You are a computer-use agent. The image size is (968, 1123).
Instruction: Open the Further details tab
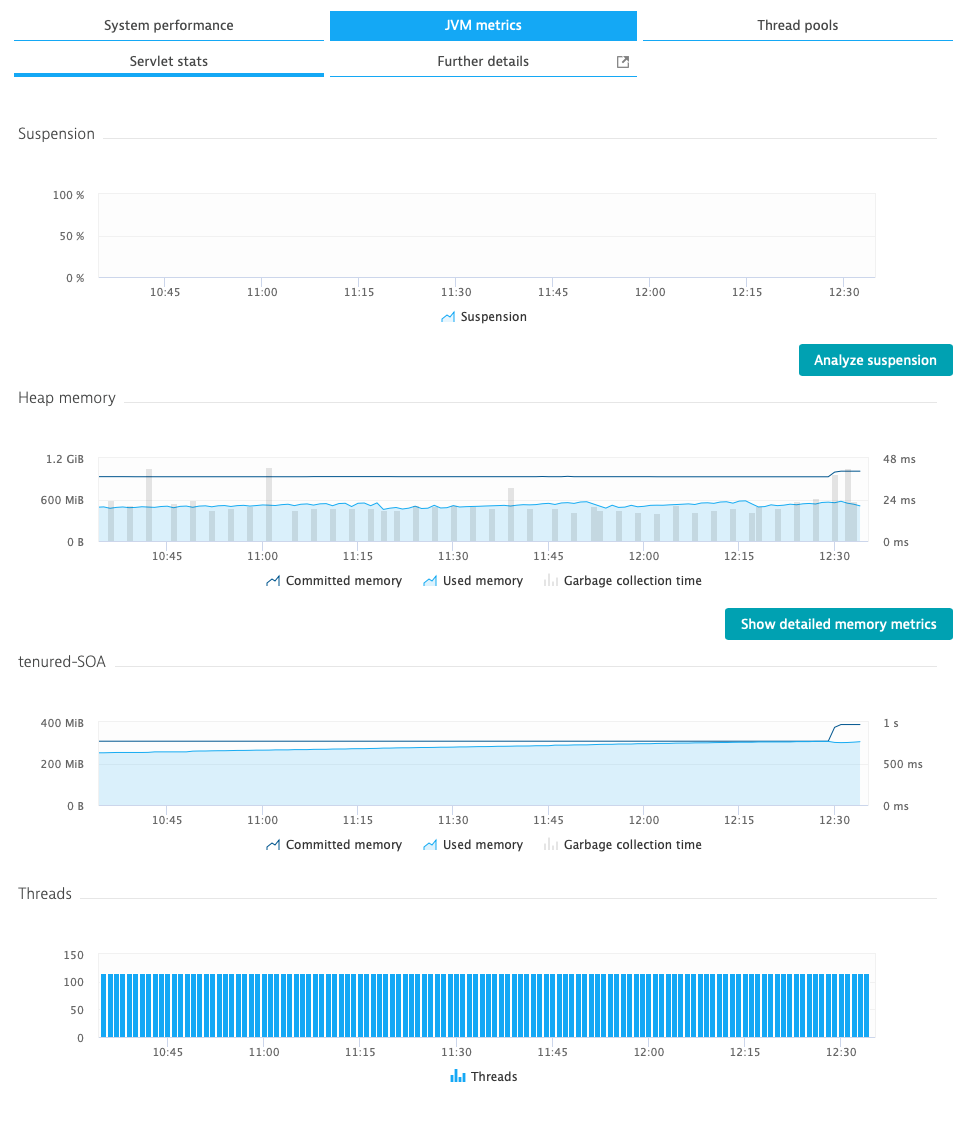pyautogui.click(x=483, y=62)
